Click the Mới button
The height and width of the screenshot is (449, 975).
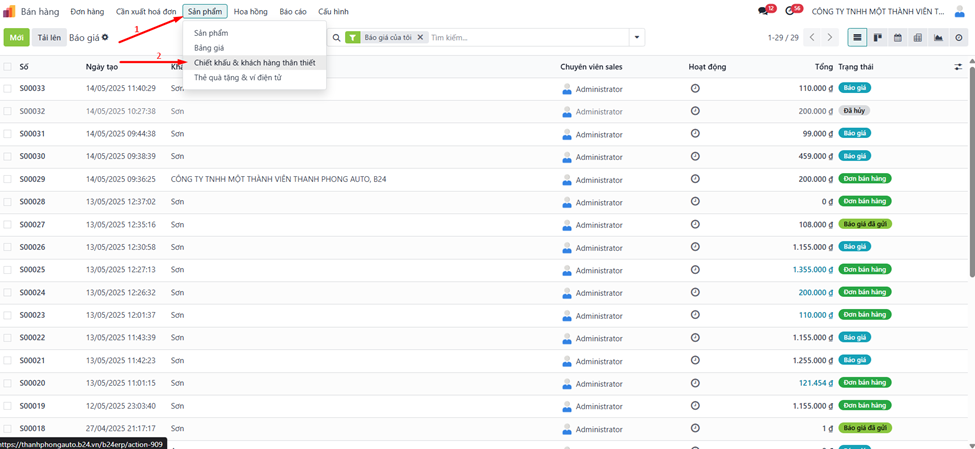[16, 37]
